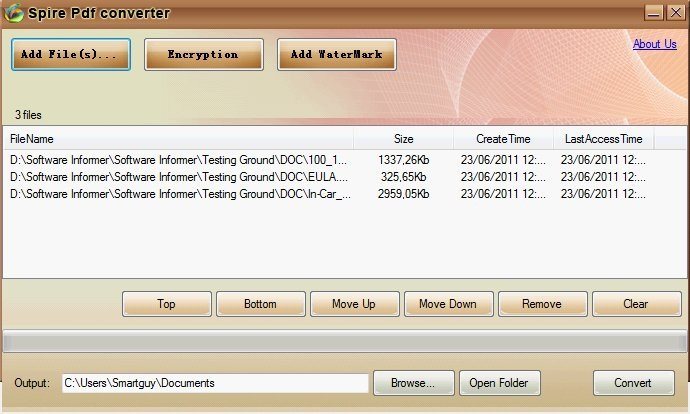Select the In-Car file row
Viewport: 690px width, 414px height.
click(x=180, y=194)
